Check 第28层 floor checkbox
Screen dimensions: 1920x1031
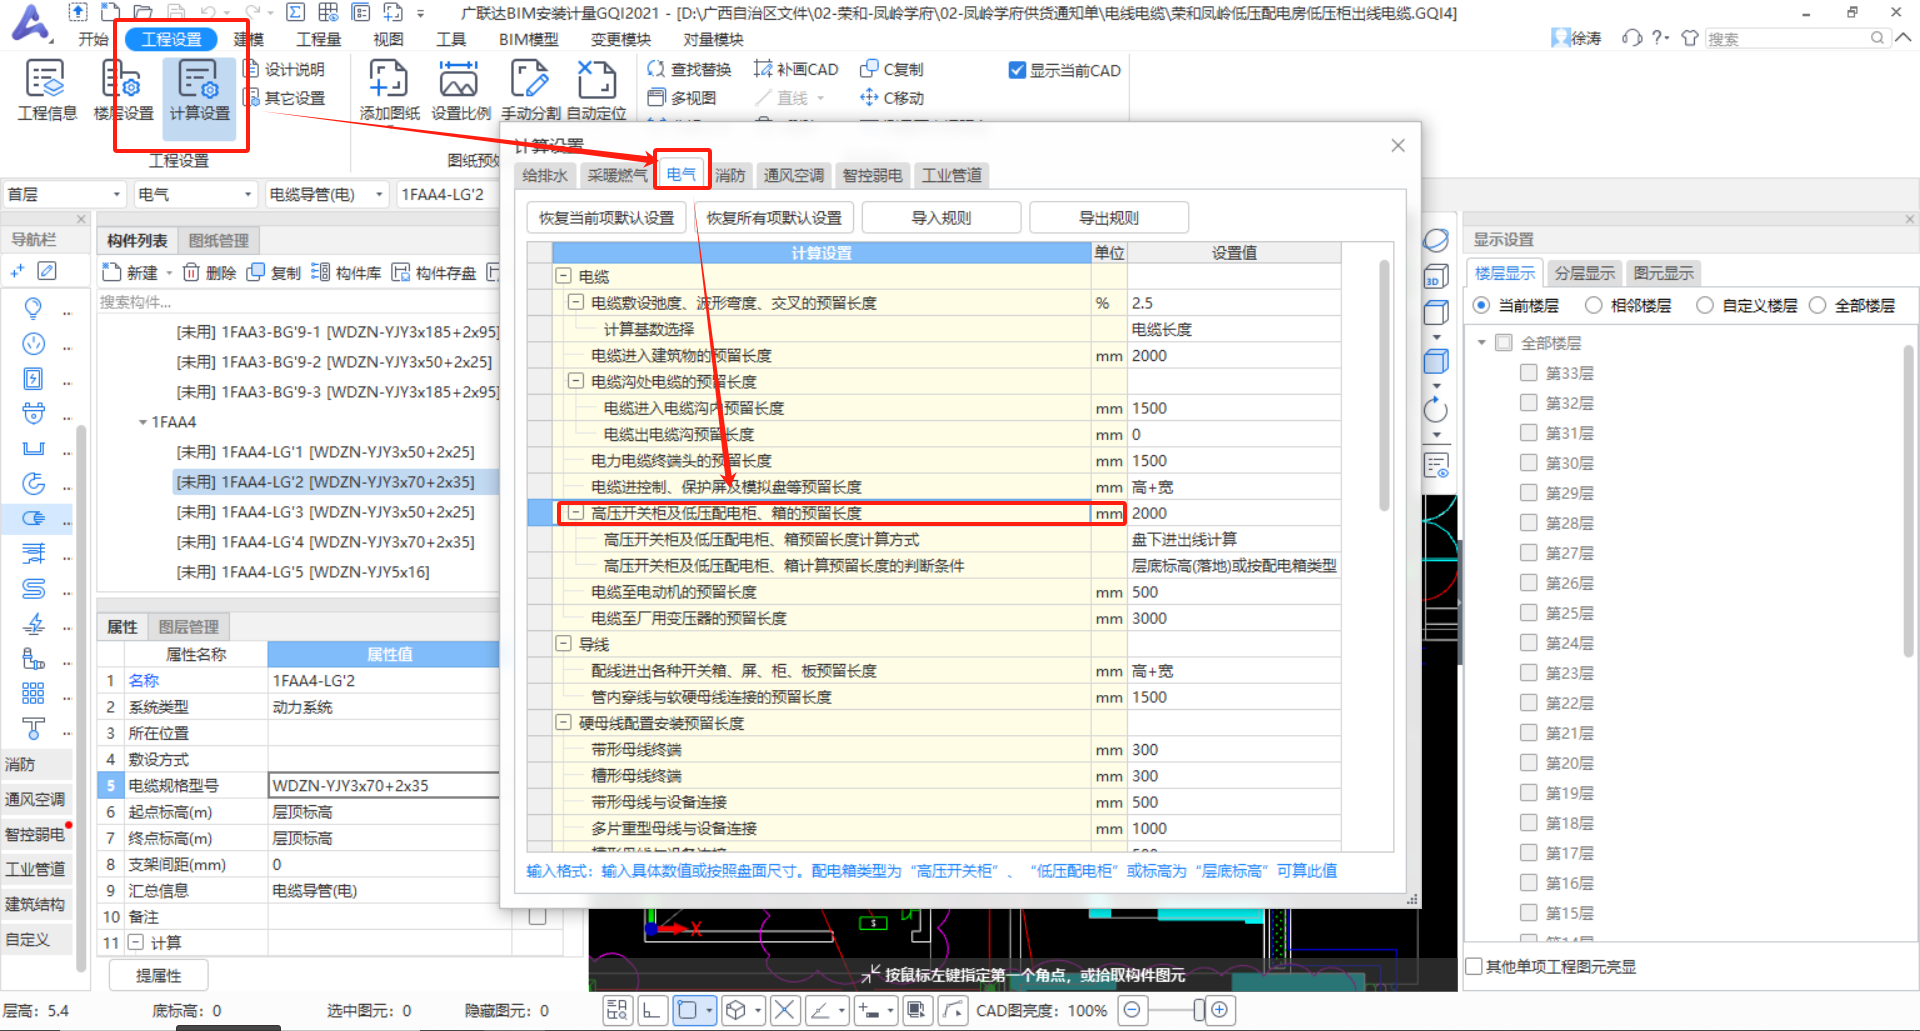[x=1528, y=523]
